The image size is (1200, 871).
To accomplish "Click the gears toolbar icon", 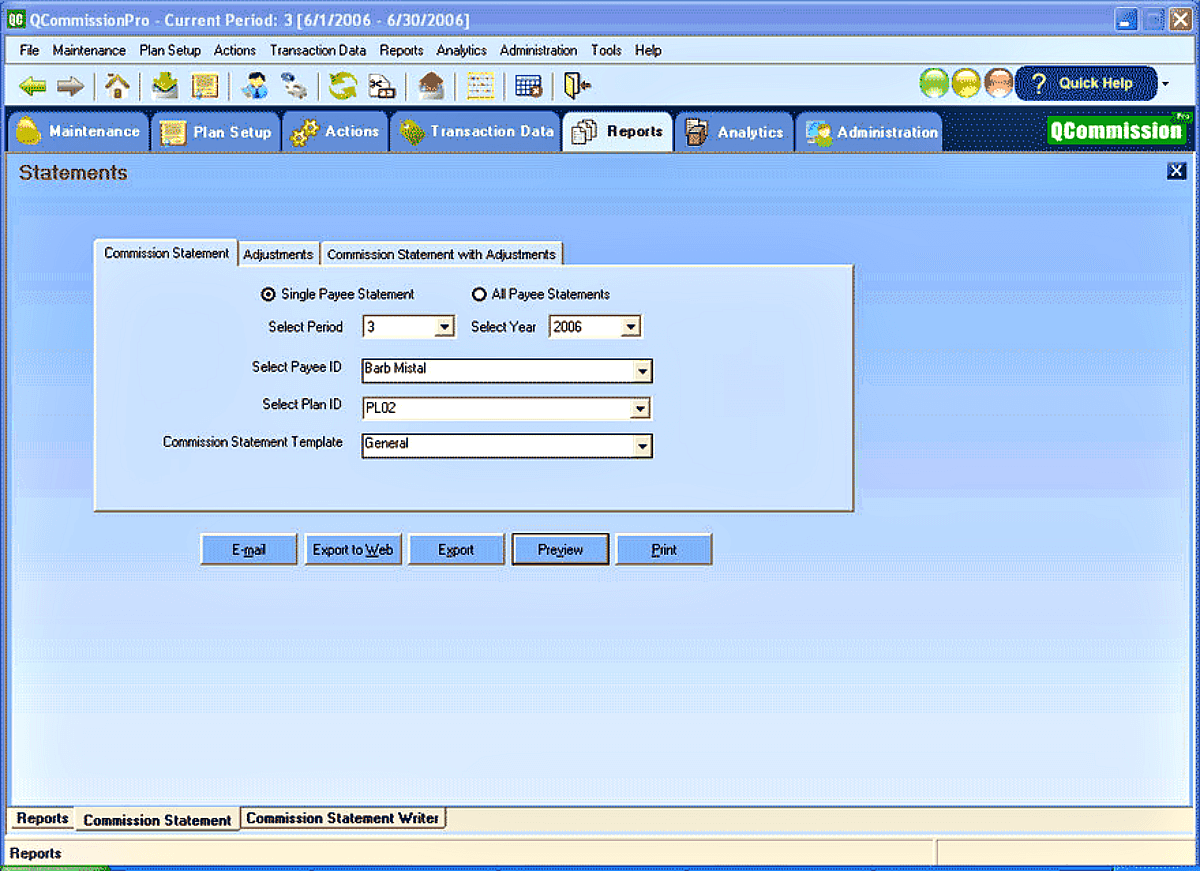I will pos(293,86).
